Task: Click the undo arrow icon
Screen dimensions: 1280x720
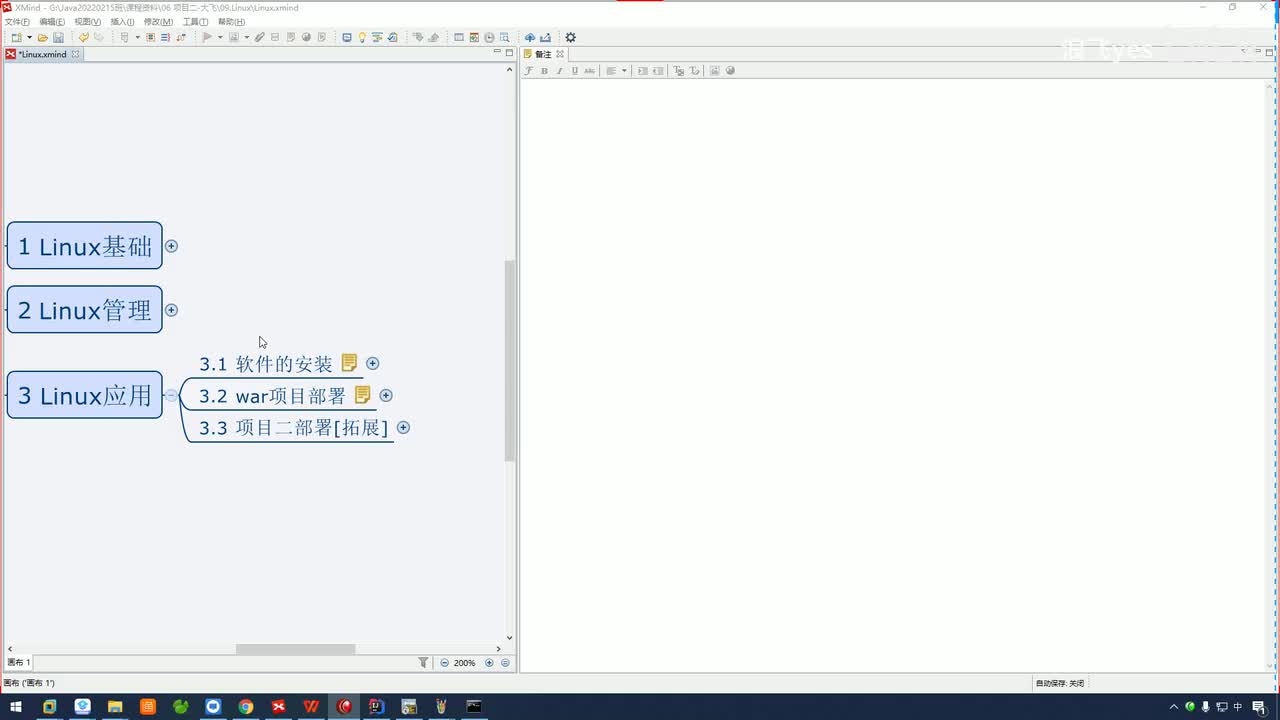Action: point(83,38)
